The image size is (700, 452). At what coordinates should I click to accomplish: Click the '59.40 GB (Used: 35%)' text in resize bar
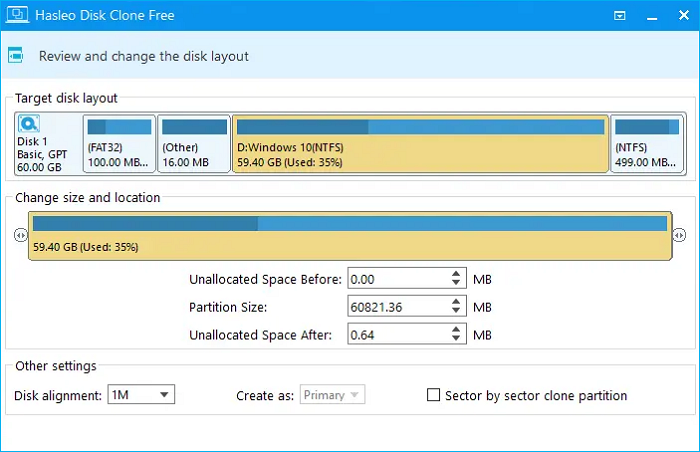(86, 247)
